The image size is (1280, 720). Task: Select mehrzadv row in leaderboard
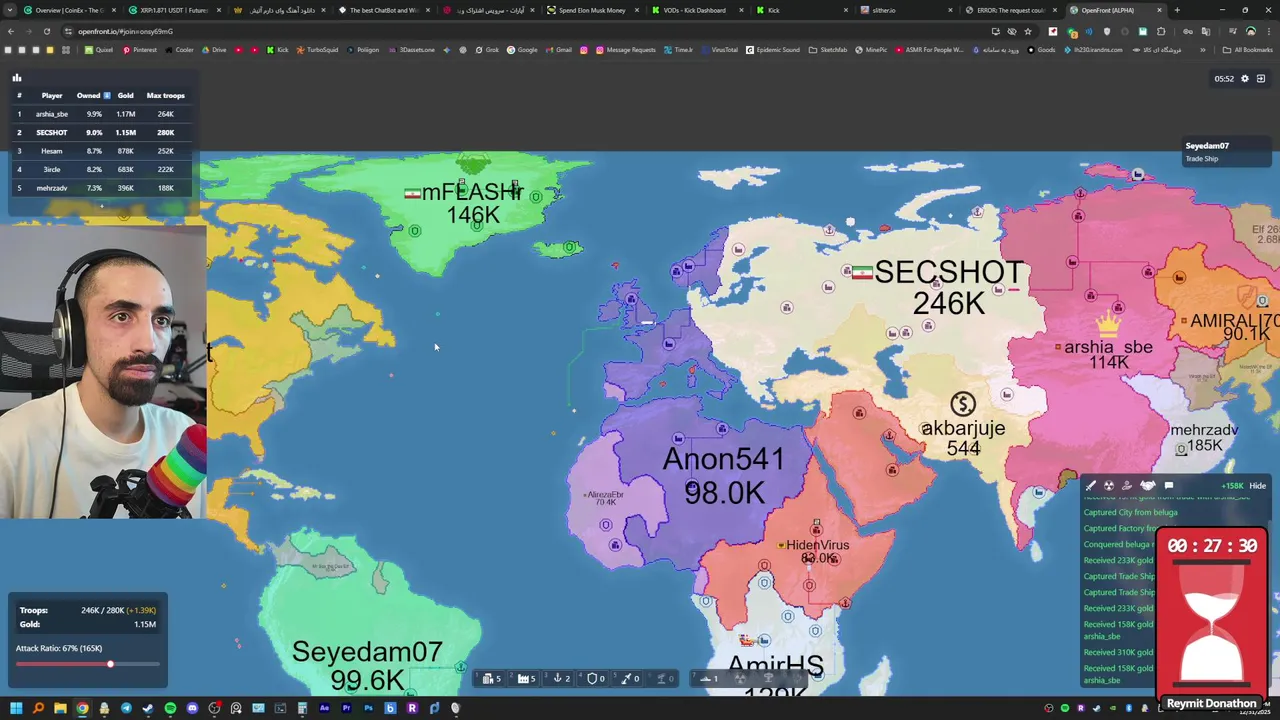100,188
